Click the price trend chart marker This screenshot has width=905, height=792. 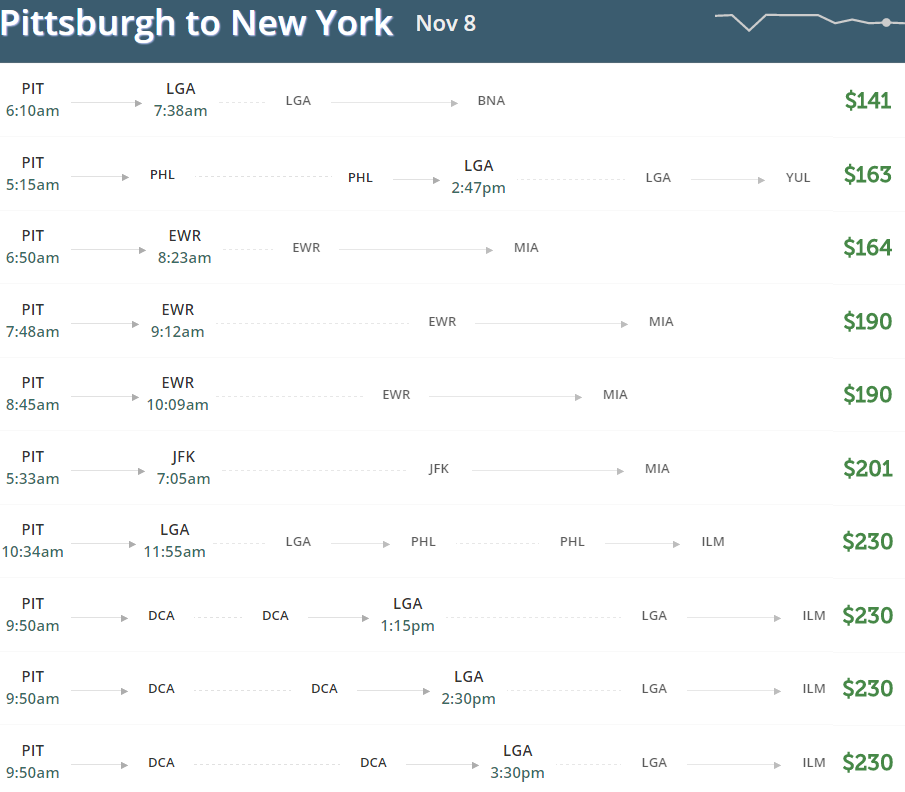(886, 23)
